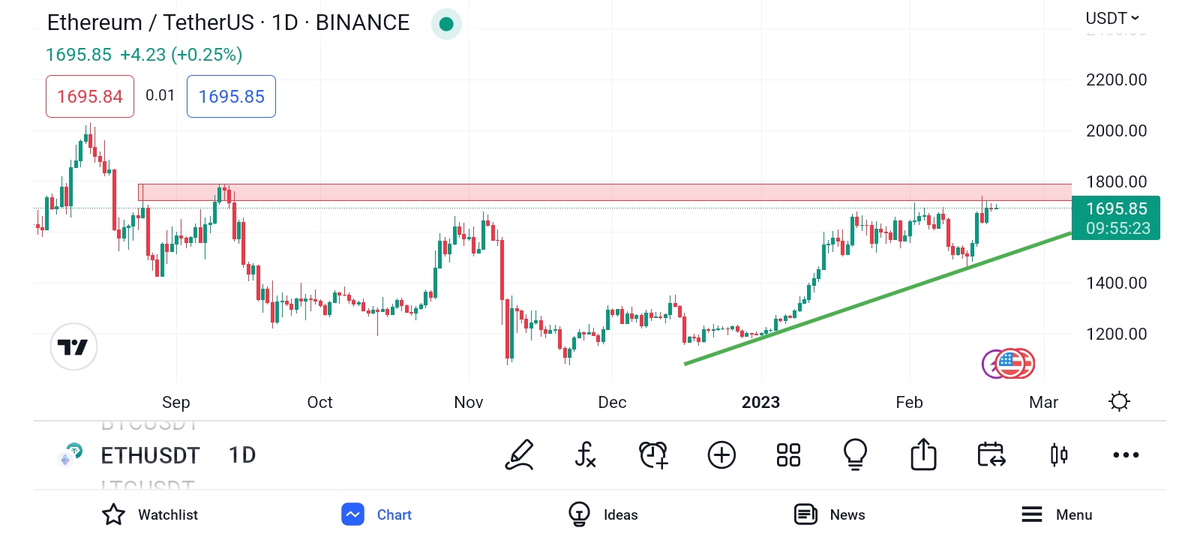Open the calendar go-to-date icon
1200x540 pixels.
(991, 455)
